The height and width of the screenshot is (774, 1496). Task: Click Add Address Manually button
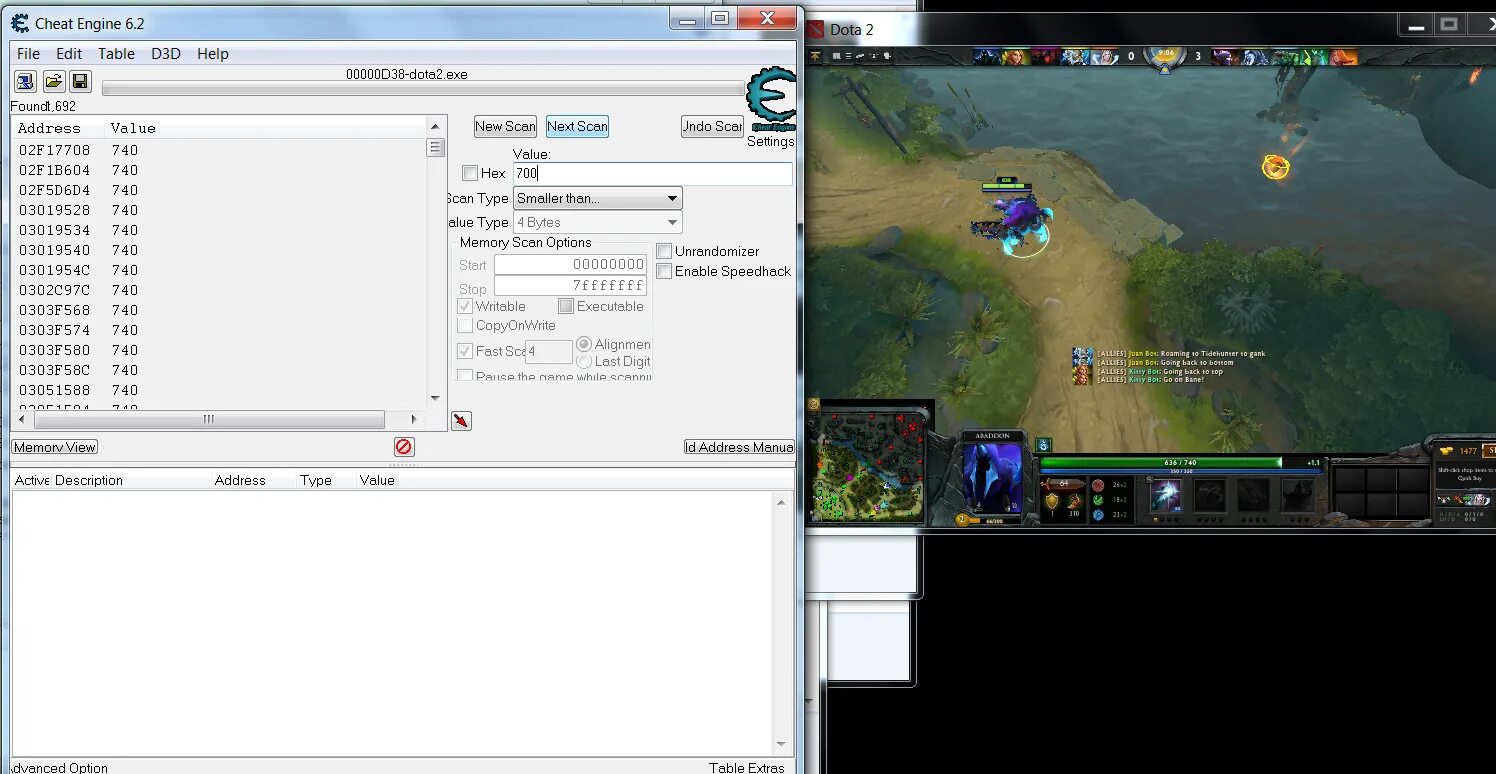(x=739, y=447)
